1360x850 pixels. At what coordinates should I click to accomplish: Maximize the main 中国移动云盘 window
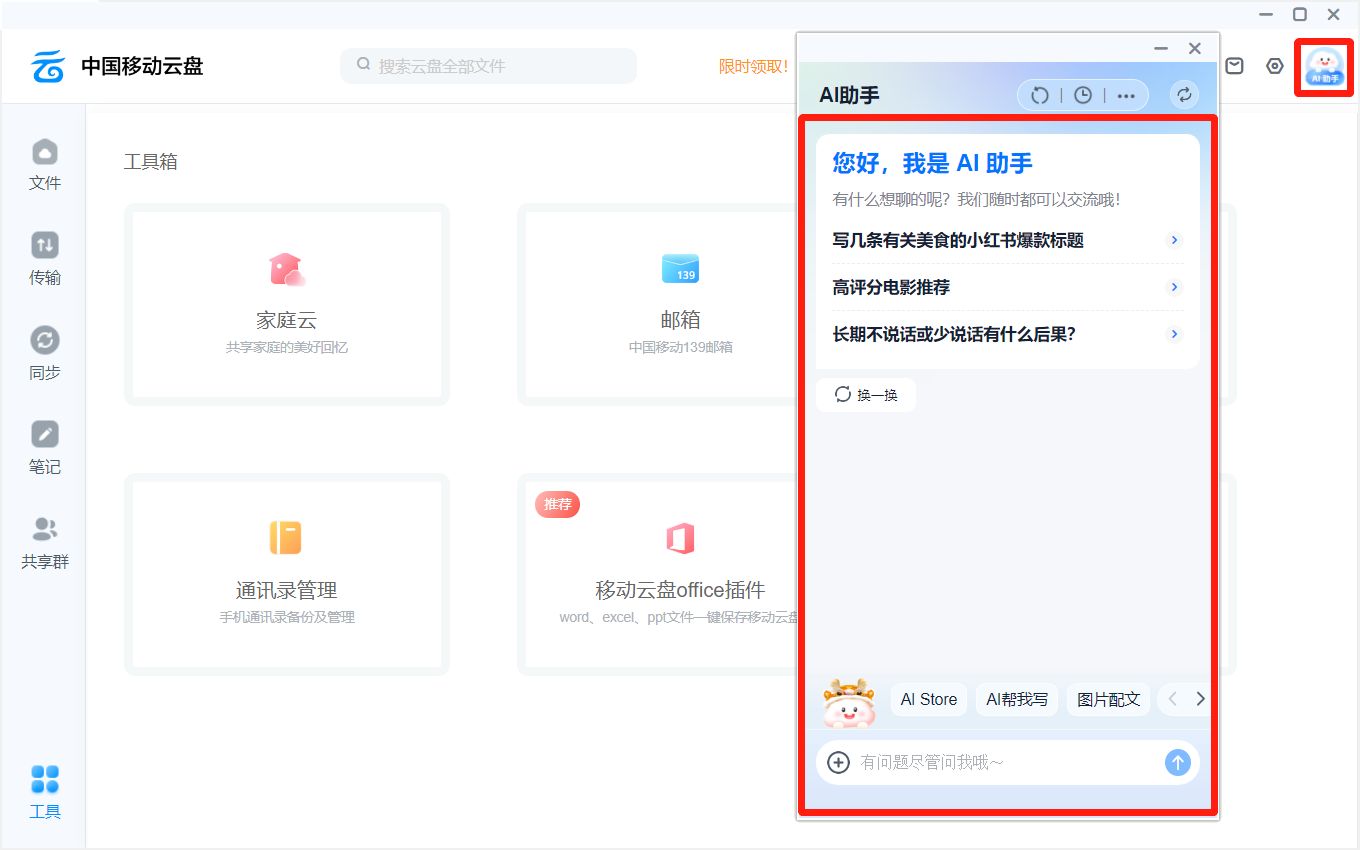[1300, 14]
